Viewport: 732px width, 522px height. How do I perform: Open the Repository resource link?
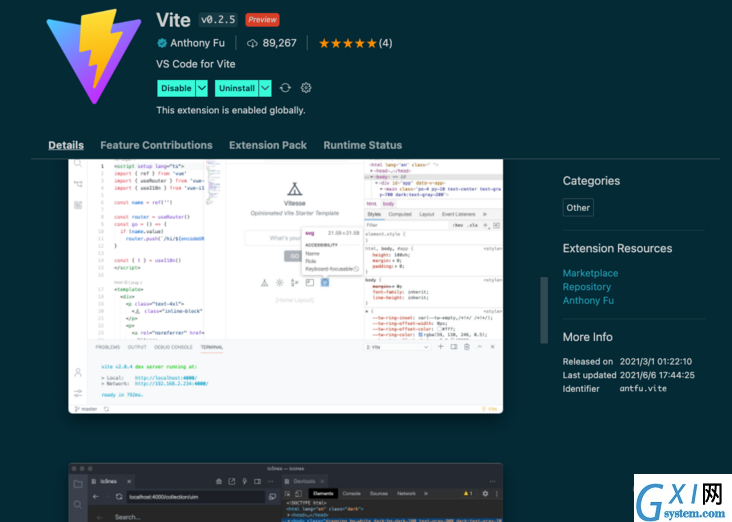tap(586, 287)
